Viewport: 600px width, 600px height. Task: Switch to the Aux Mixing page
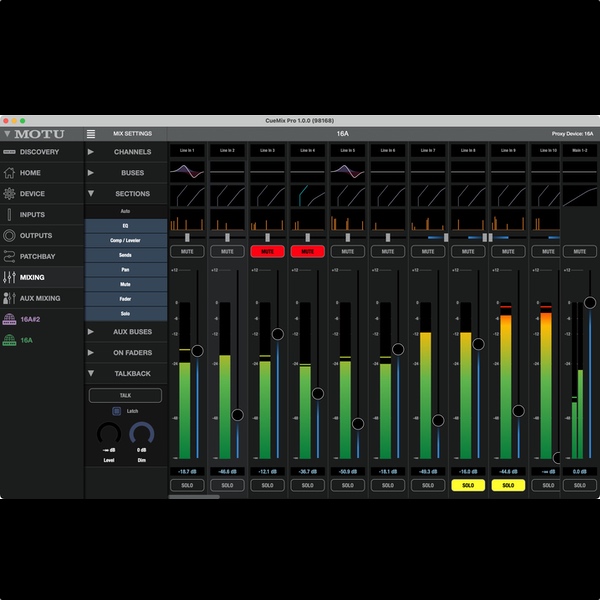(x=42, y=298)
